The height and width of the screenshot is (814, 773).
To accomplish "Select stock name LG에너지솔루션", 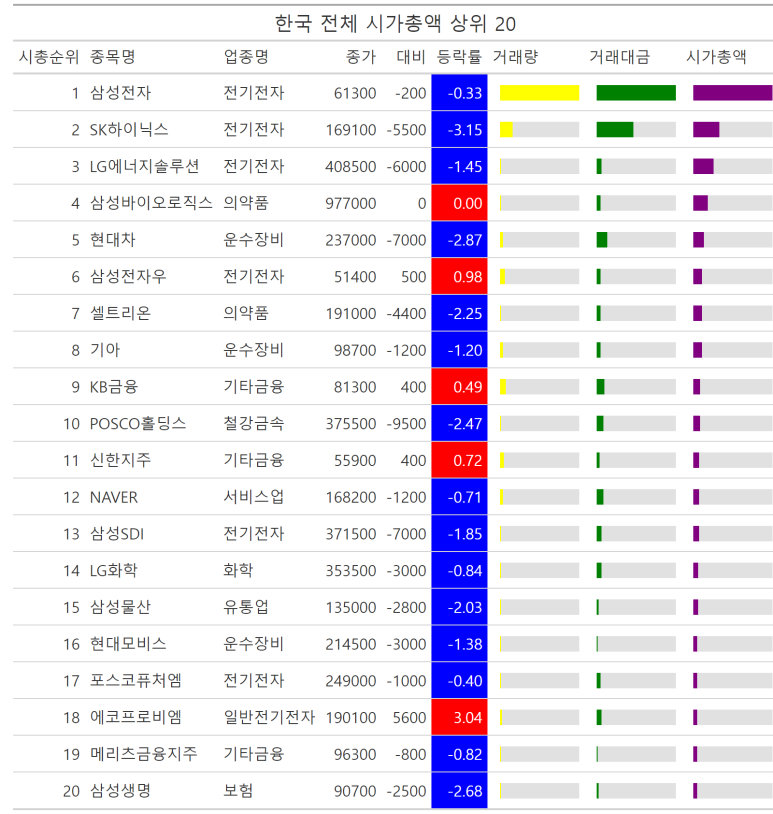I will pyautogui.click(x=144, y=167).
